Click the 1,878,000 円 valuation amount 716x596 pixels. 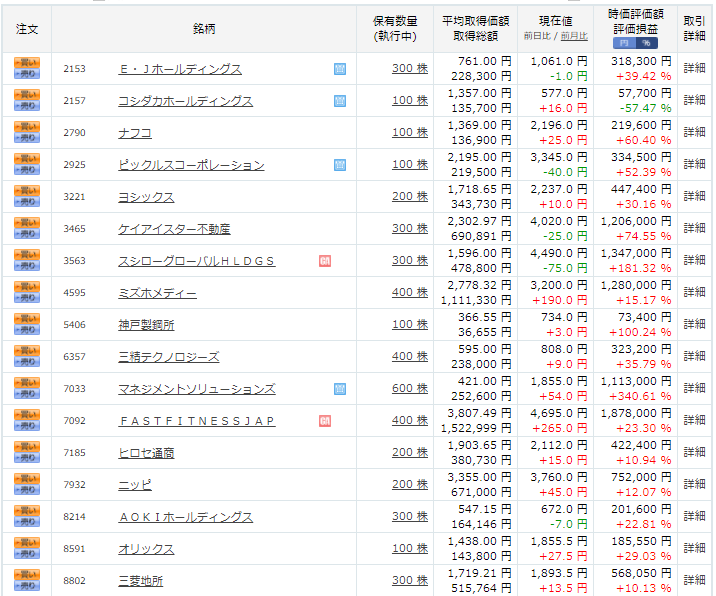tap(636, 413)
